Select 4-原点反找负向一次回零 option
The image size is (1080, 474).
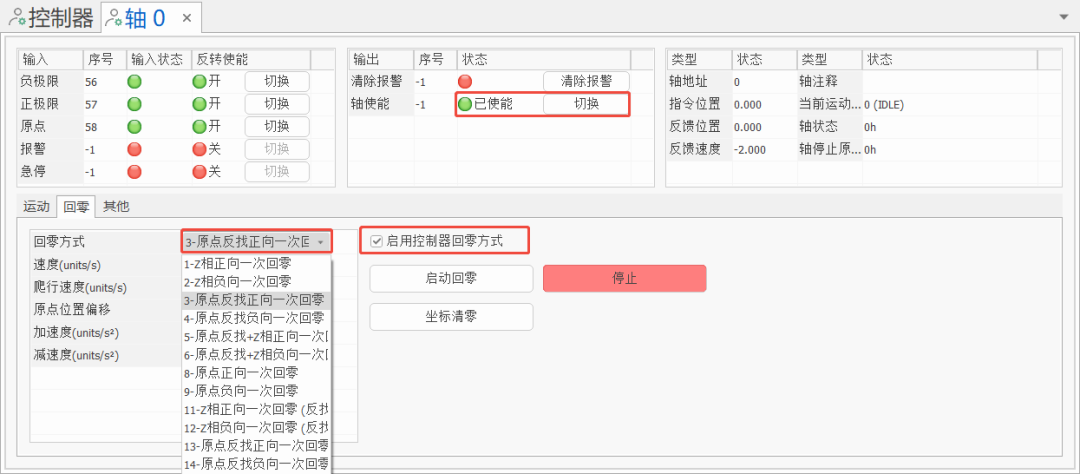(257, 318)
